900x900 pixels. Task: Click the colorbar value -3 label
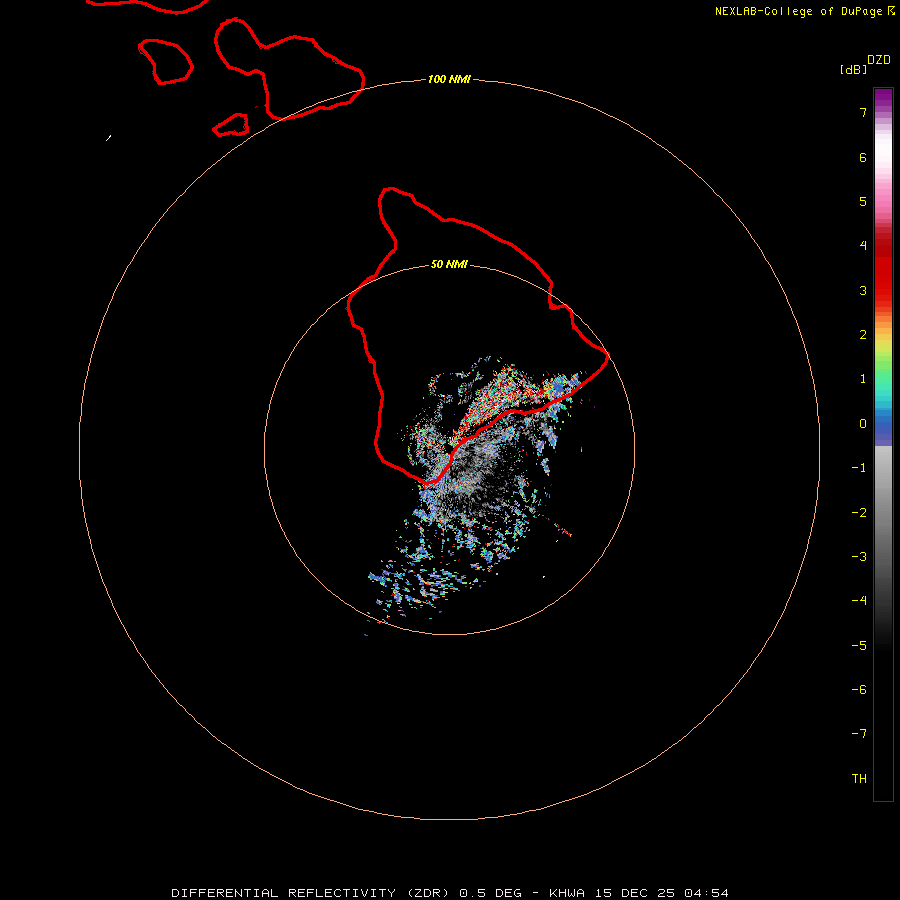(859, 557)
